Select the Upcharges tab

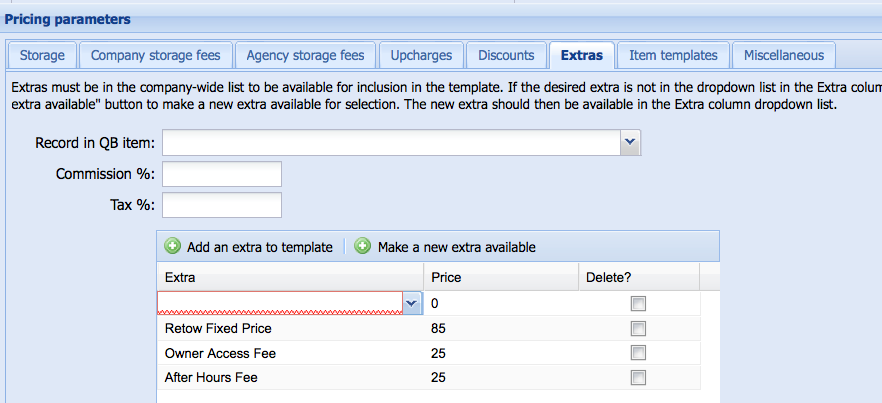point(421,56)
